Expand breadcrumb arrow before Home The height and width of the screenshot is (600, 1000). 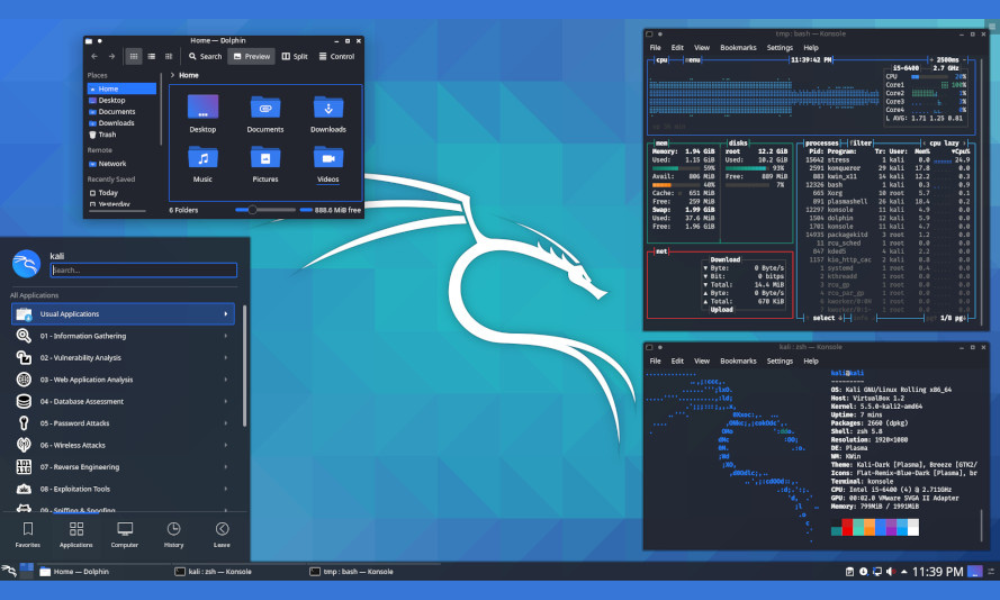coord(172,75)
